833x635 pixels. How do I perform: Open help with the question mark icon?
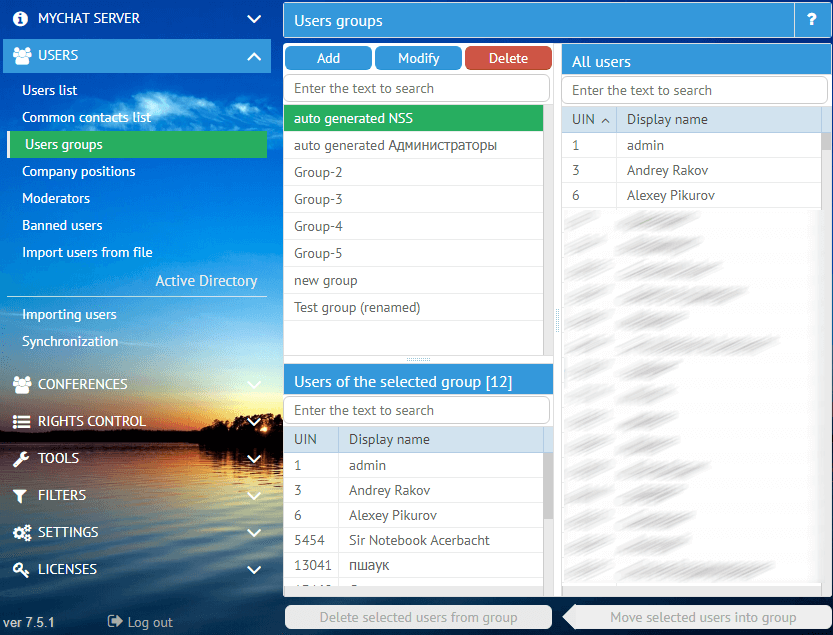pos(813,20)
